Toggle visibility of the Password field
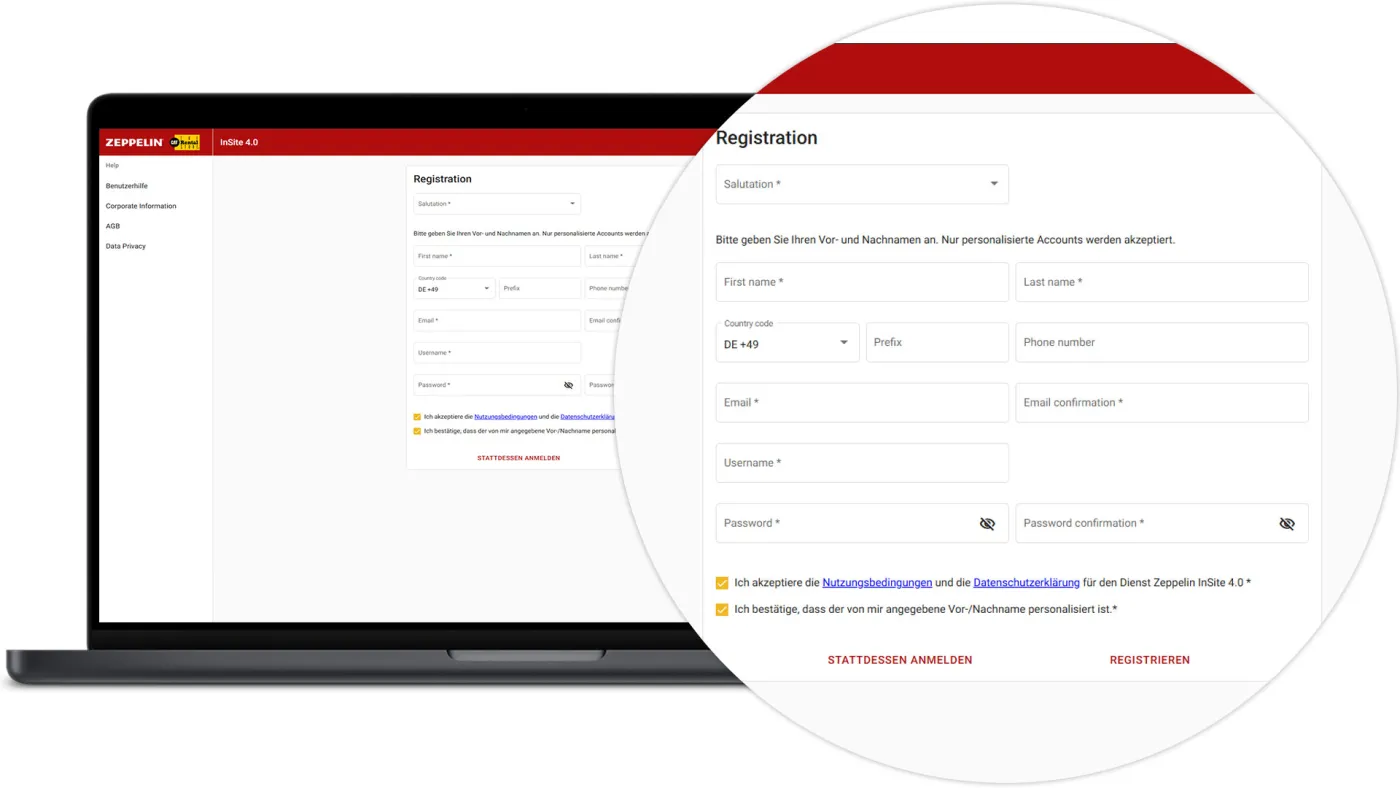 [x=987, y=522]
